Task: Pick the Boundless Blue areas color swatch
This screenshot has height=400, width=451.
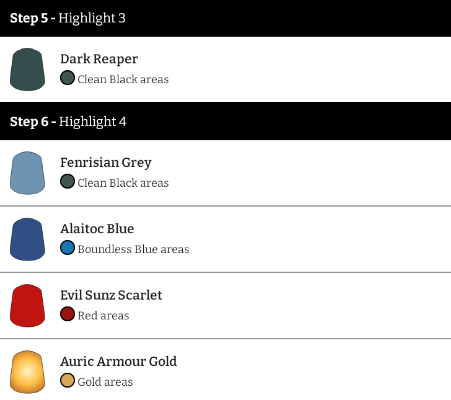Action: (67, 248)
